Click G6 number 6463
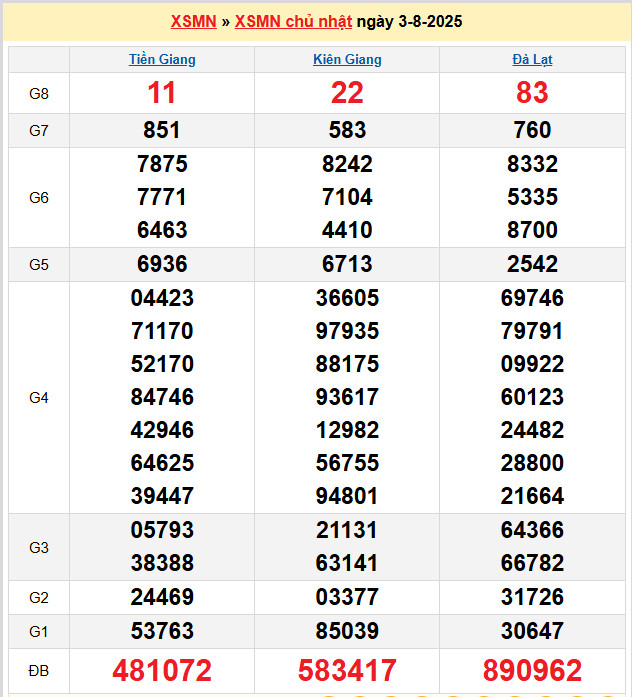The width and height of the screenshot is (632, 697). tap(162, 230)
